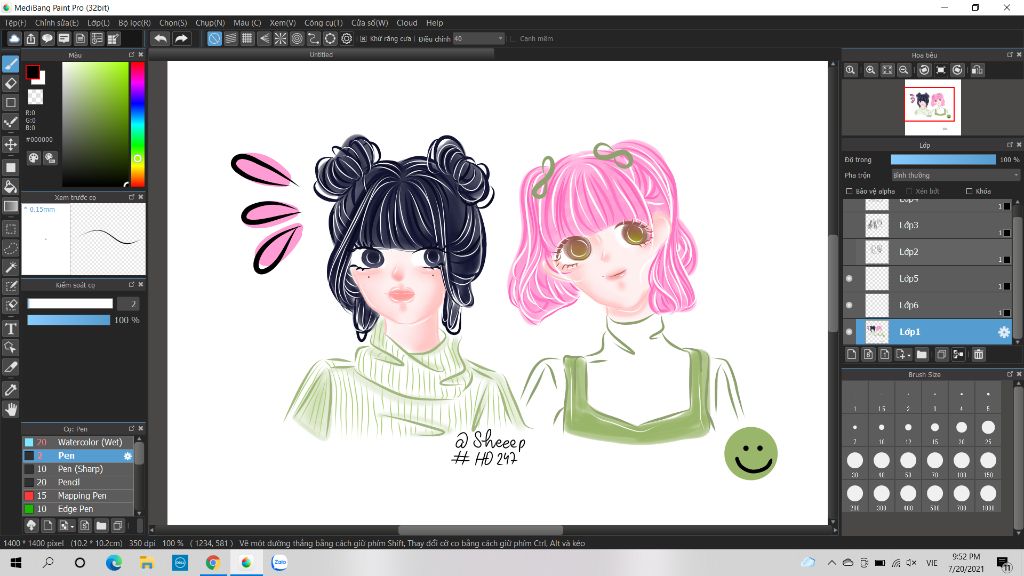Open the Lớp(L) menu

click(x=99, y=22)
